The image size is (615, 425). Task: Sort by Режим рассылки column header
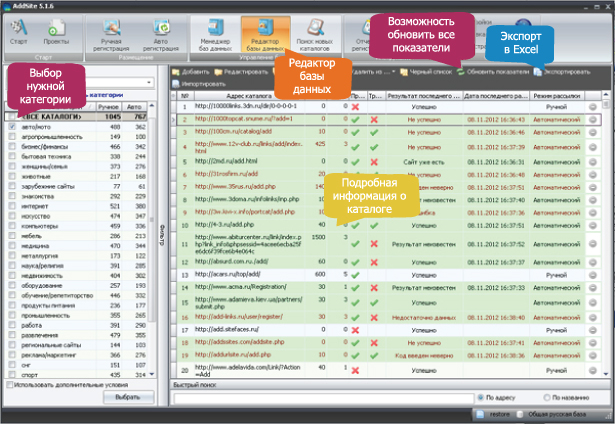click(557, 96)
